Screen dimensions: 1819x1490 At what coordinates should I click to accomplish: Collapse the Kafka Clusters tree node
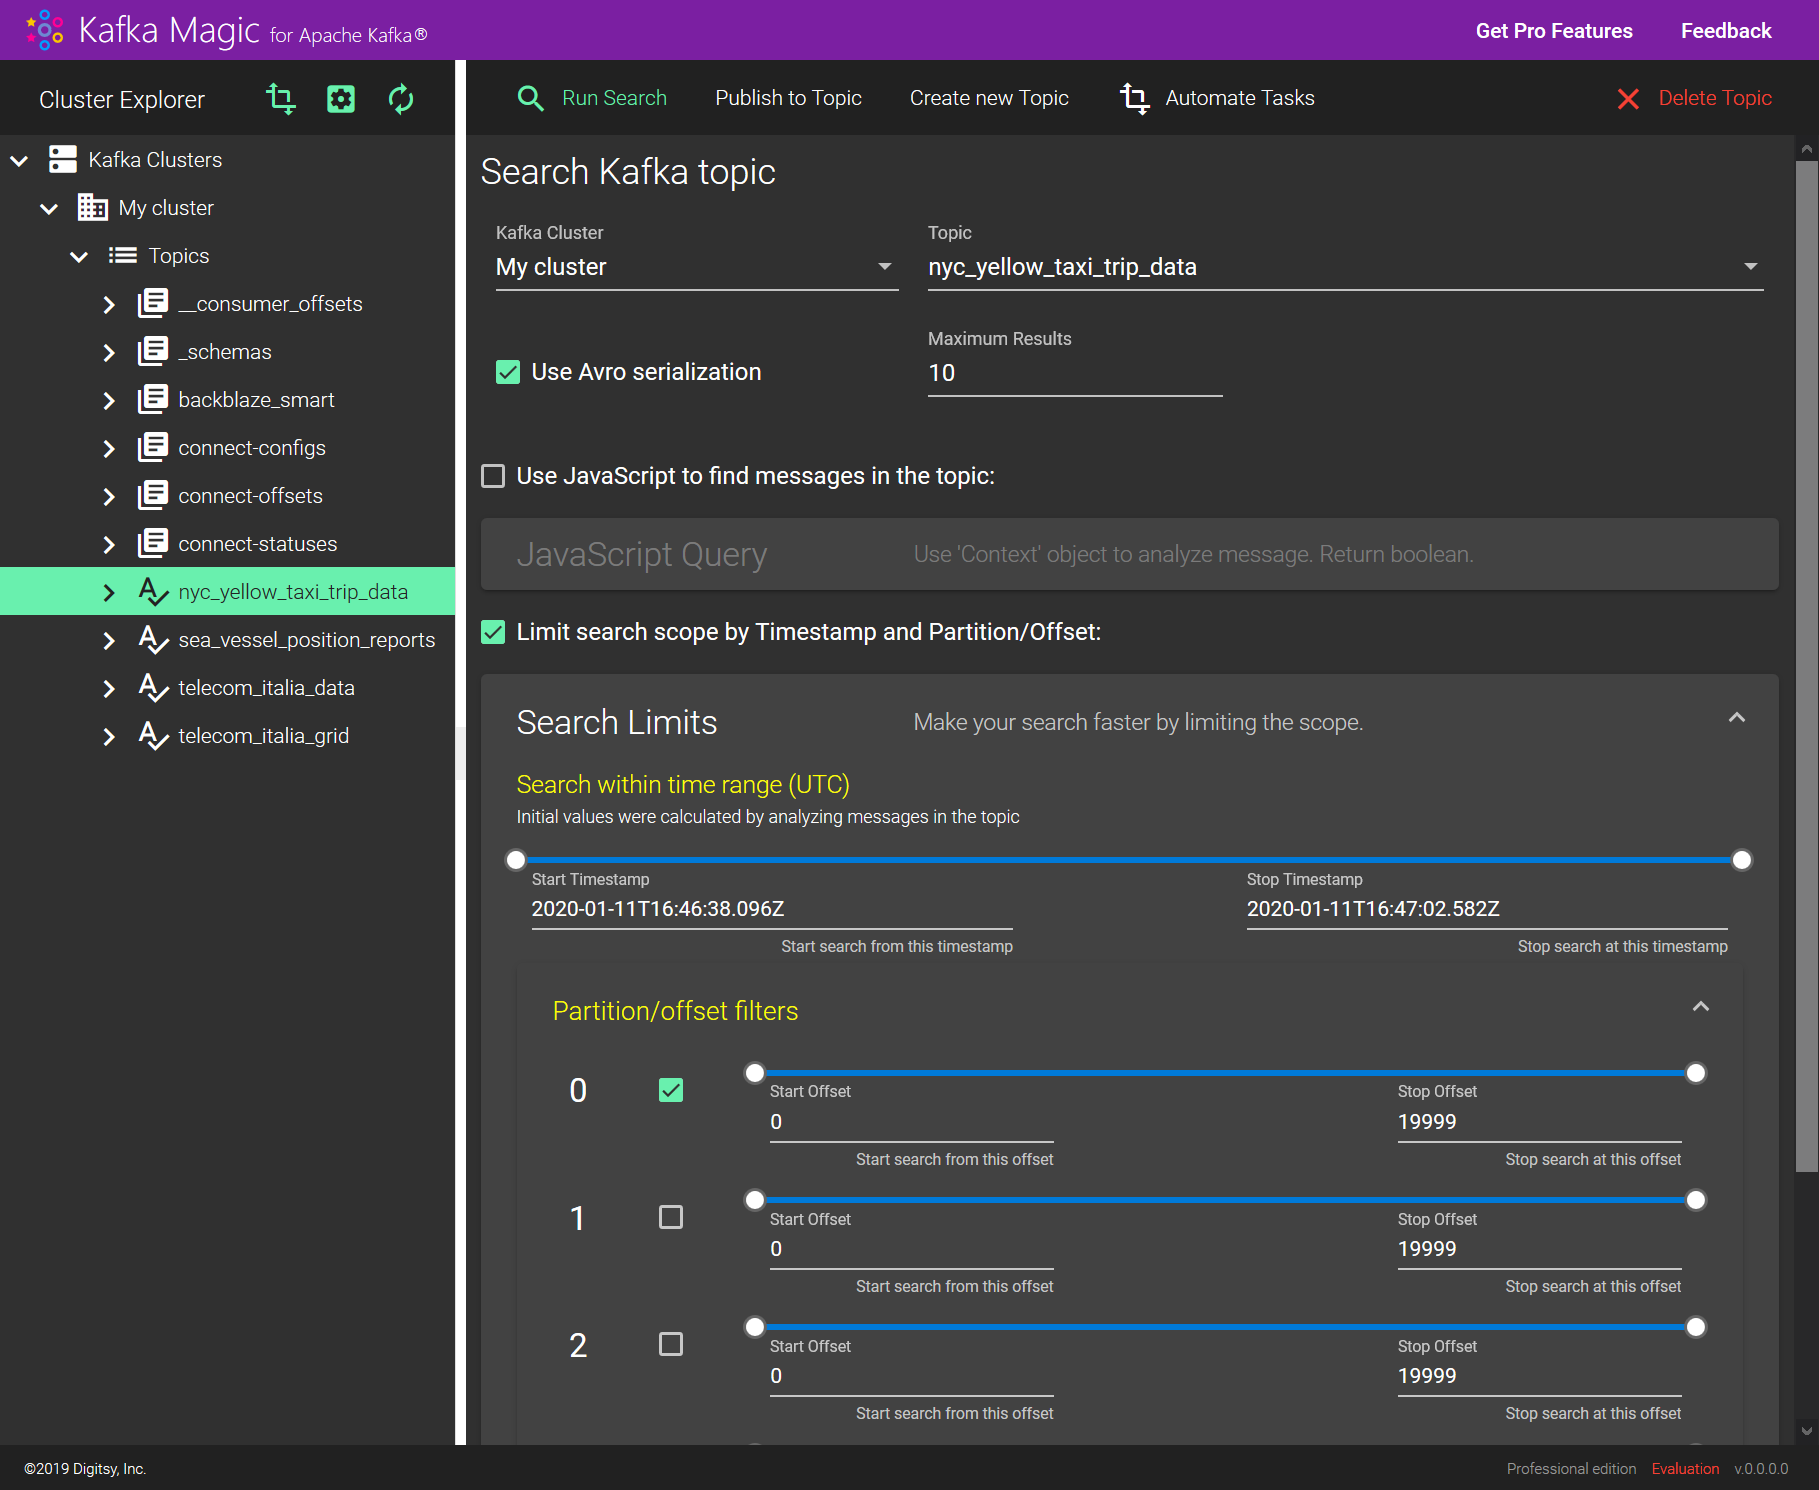tap(19, 160)
